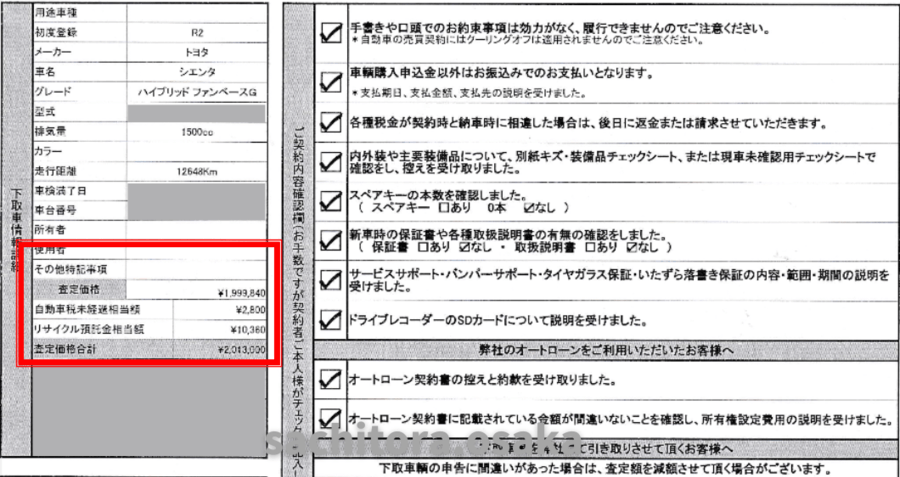Toggle the checkbox for 車両購入申込金 bank transfer payment
This screenshot has width=900, height=477.
pos(328,83)
